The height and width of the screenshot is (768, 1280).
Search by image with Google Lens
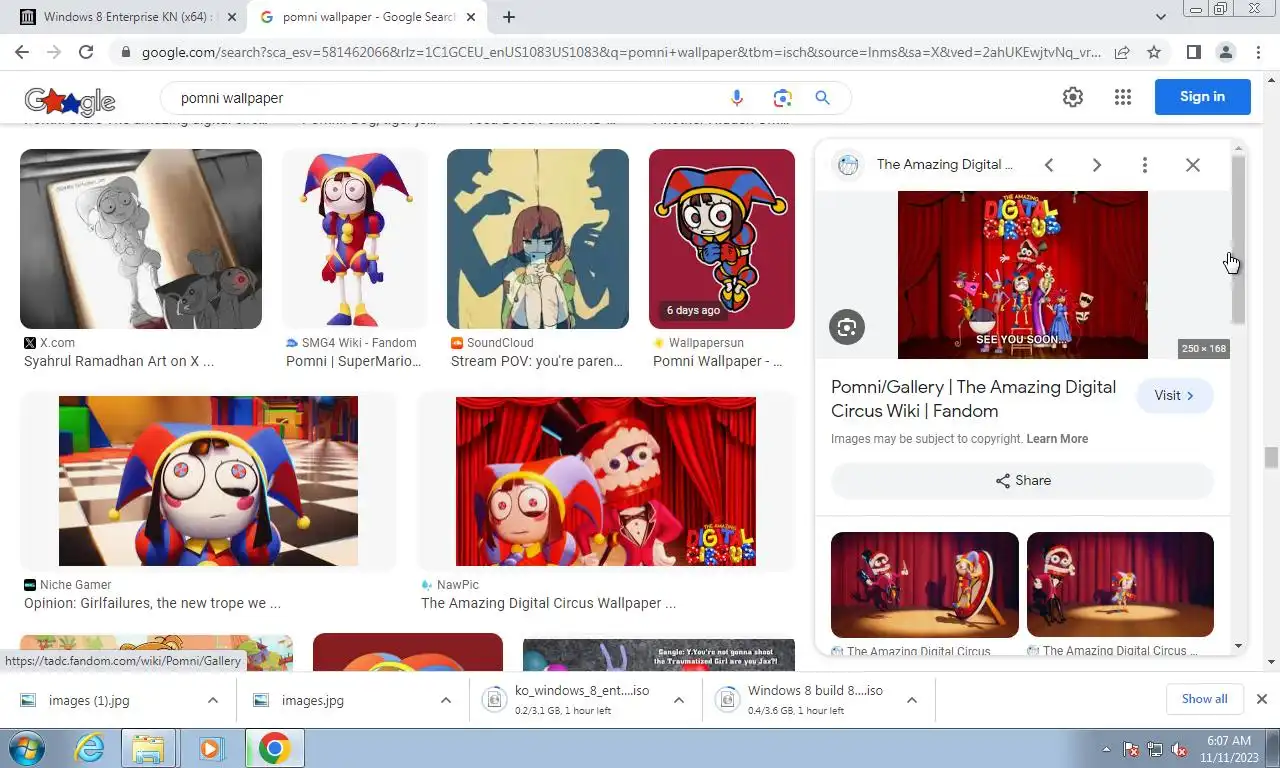click(x=782, y=98)
